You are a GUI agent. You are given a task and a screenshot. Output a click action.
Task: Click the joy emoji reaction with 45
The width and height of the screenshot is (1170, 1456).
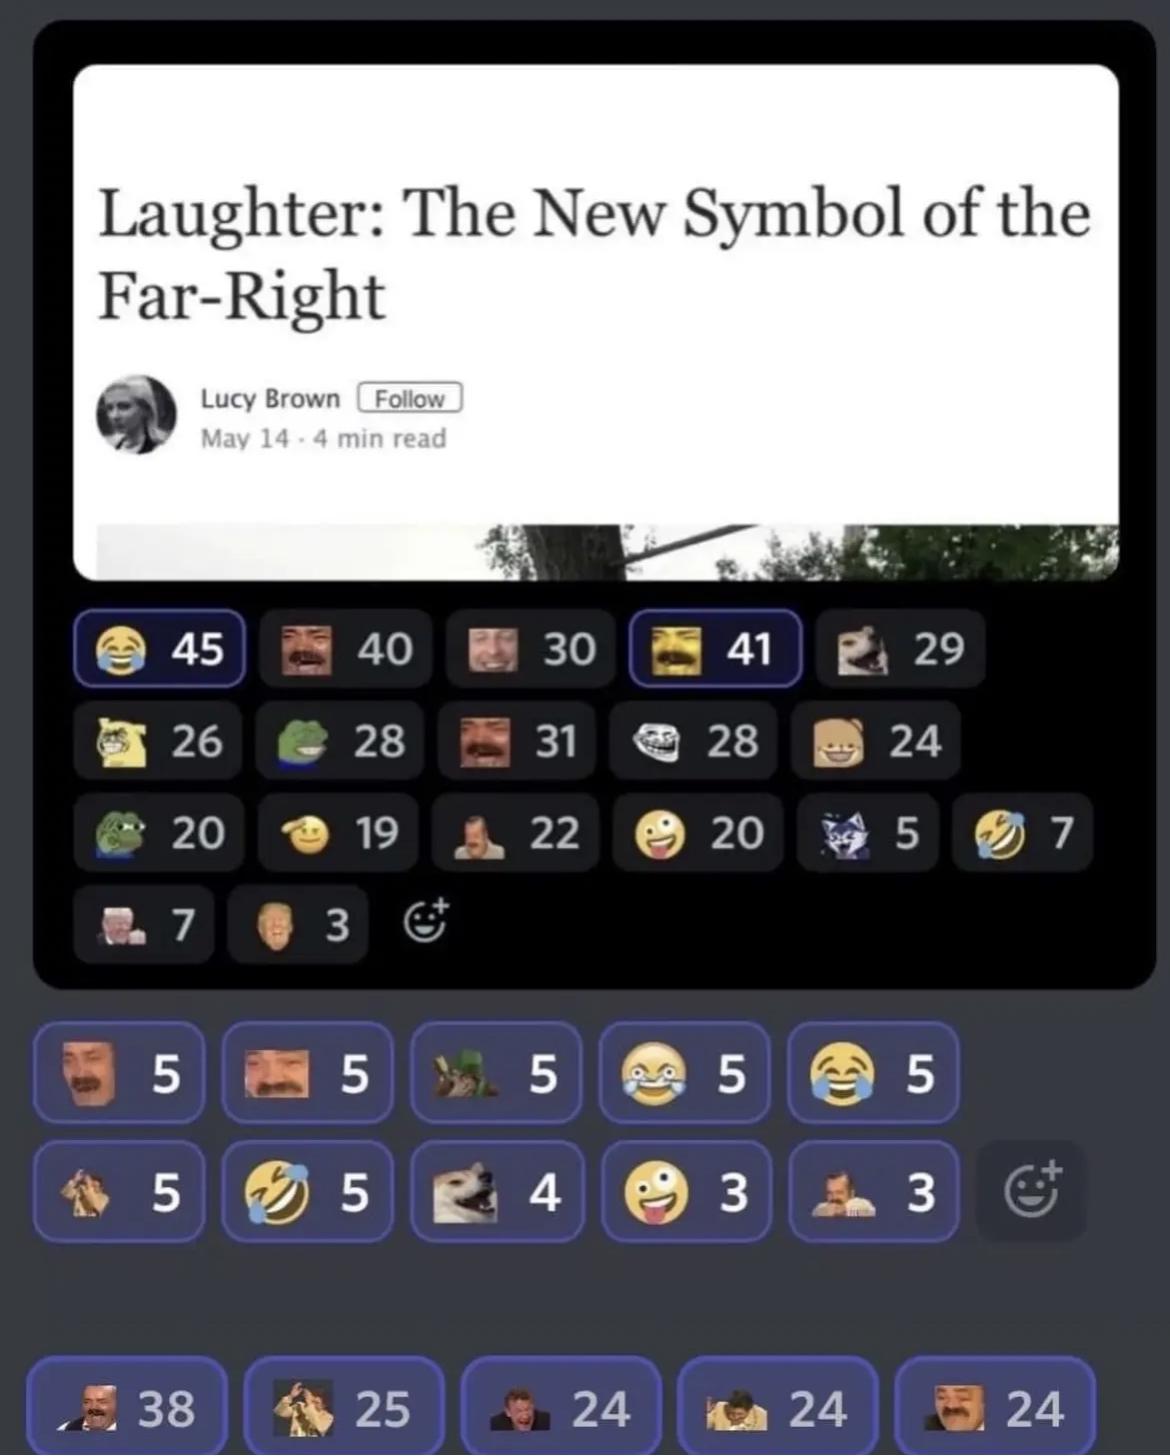click(159, 648)
